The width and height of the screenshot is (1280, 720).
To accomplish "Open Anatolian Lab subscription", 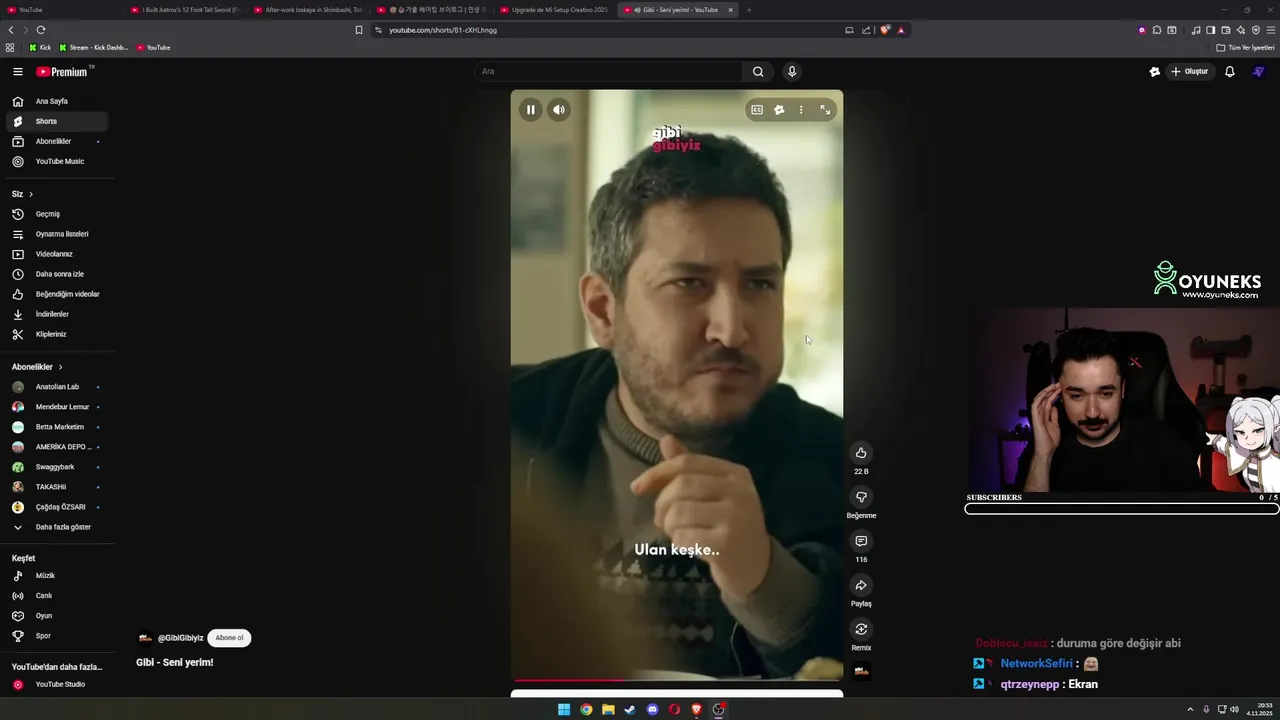I will [x=57, y=387].
